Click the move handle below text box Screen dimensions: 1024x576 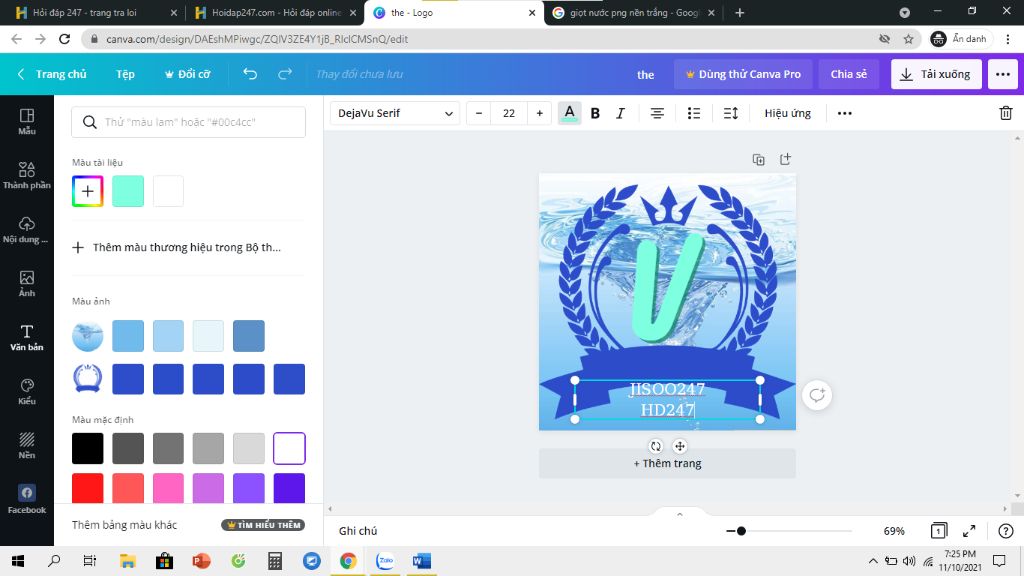680,446
